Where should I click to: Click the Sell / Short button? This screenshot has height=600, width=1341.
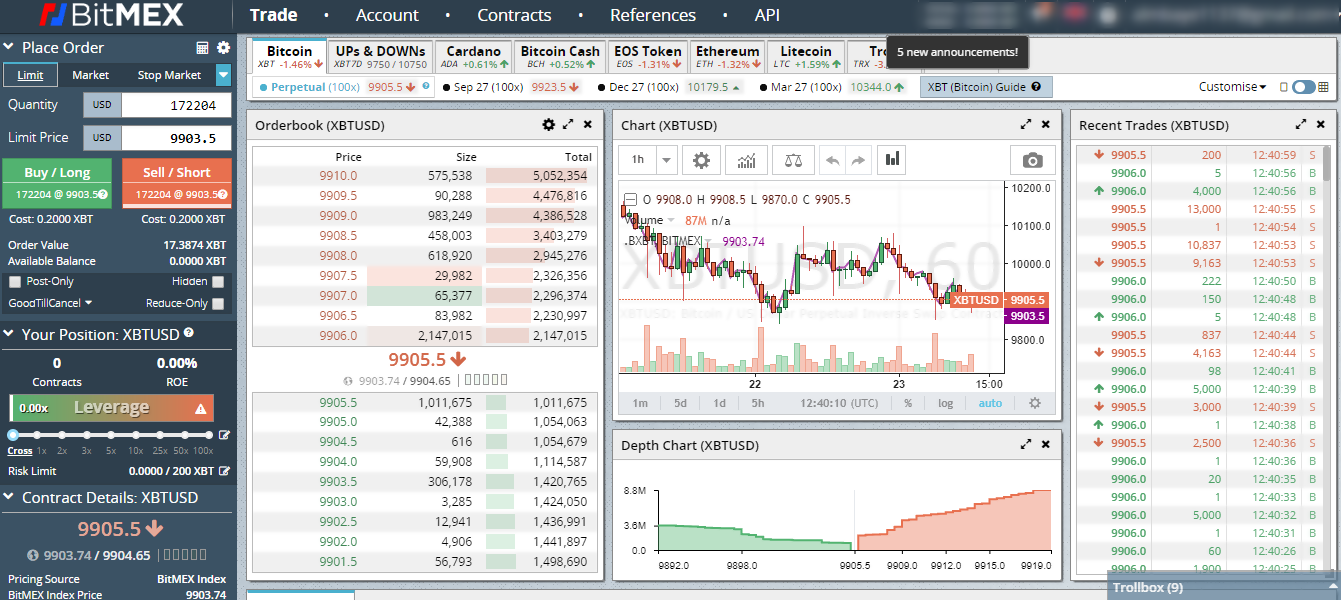click(x=176, y=183)
